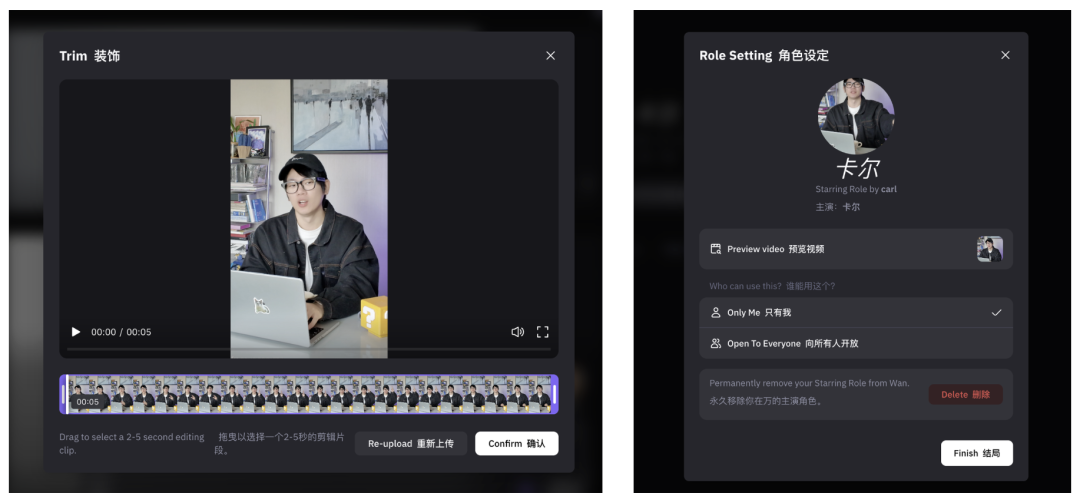Enter fullscreen mode for the video
The width and height of the screenshot is (1080, 503).
click(x=543, y=332)
